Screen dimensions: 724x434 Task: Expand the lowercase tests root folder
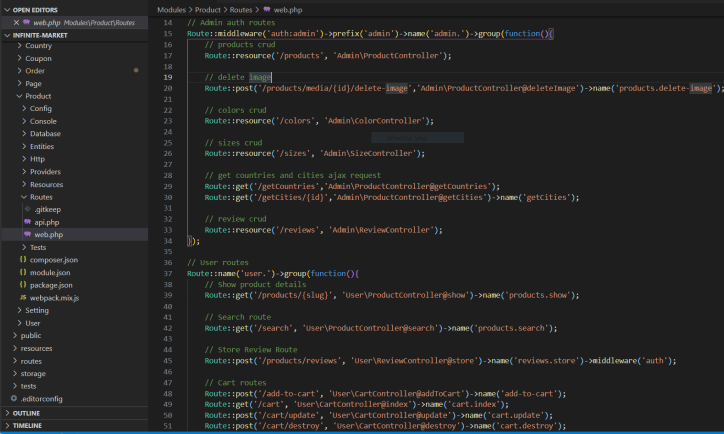[15, 386]
